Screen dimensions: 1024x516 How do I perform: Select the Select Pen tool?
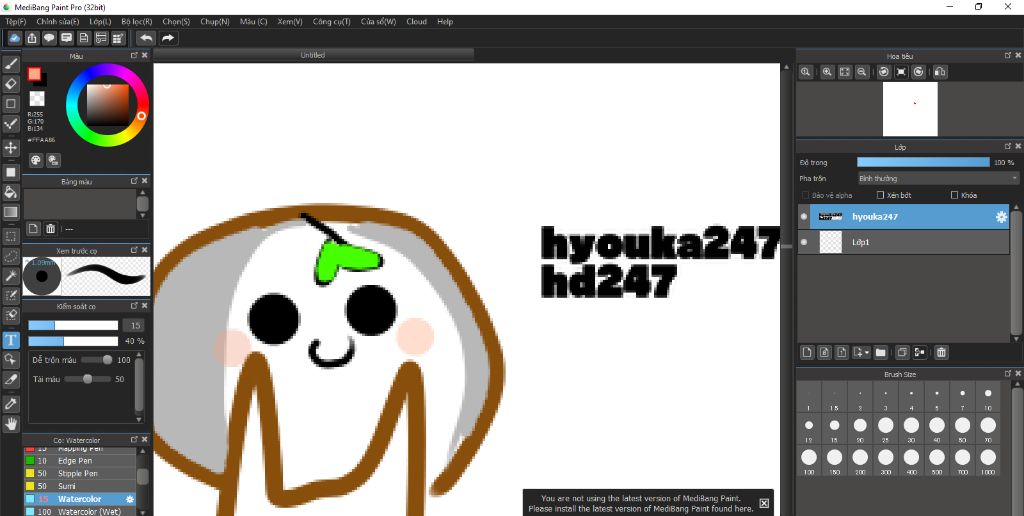(x=10, y=296)
